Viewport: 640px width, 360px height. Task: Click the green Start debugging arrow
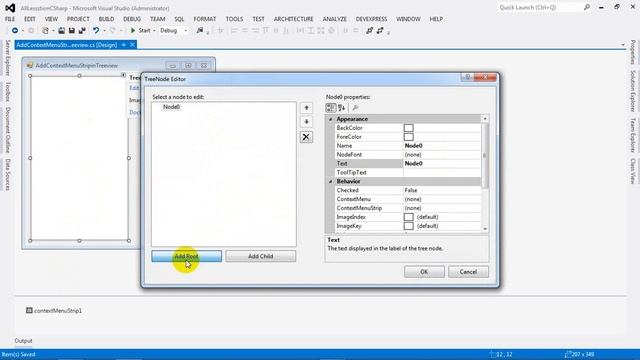(x=133, y=31)
